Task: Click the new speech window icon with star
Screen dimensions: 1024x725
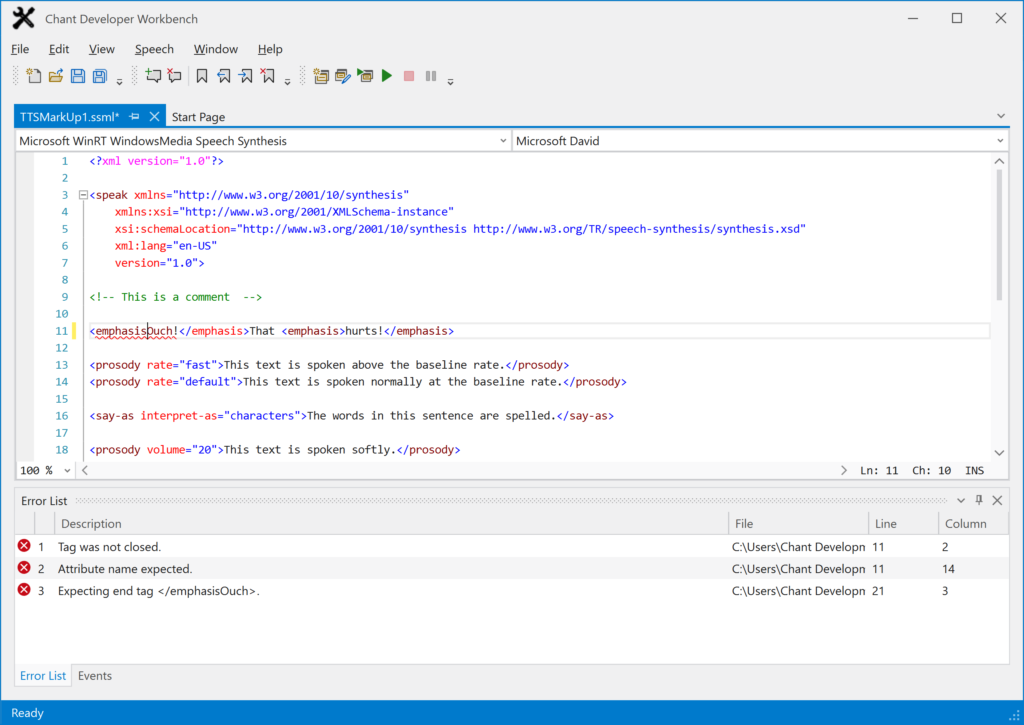Action: click(321, 76)
